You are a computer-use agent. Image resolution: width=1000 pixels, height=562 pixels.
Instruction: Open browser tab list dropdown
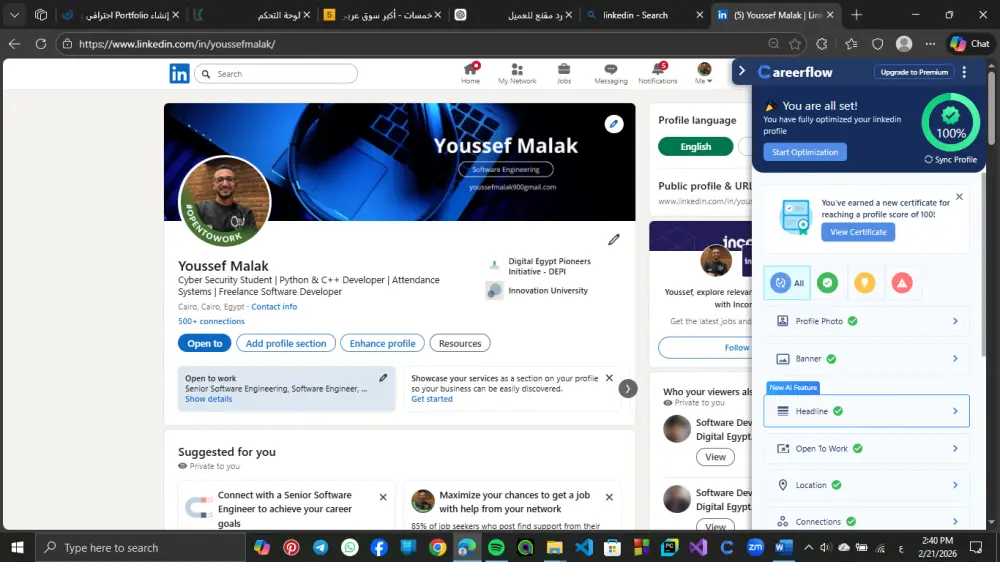[14, 15]
